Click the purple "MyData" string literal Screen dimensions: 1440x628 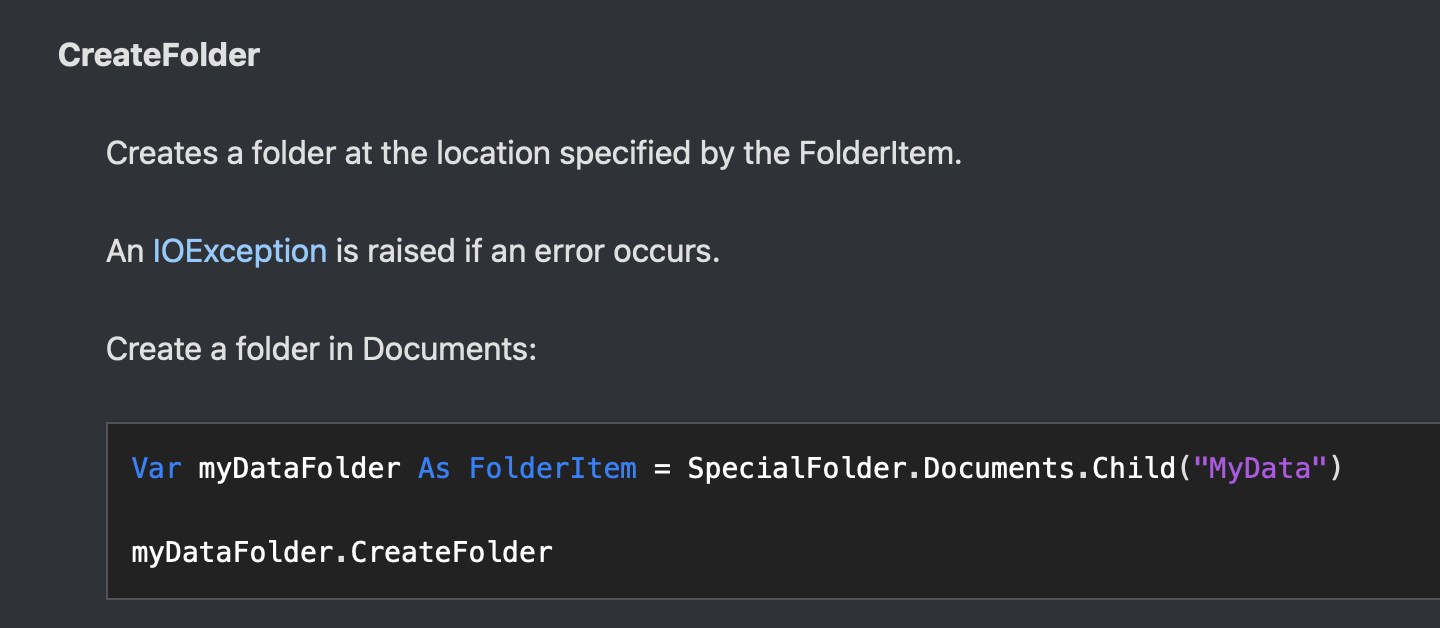pos(1260,467)
